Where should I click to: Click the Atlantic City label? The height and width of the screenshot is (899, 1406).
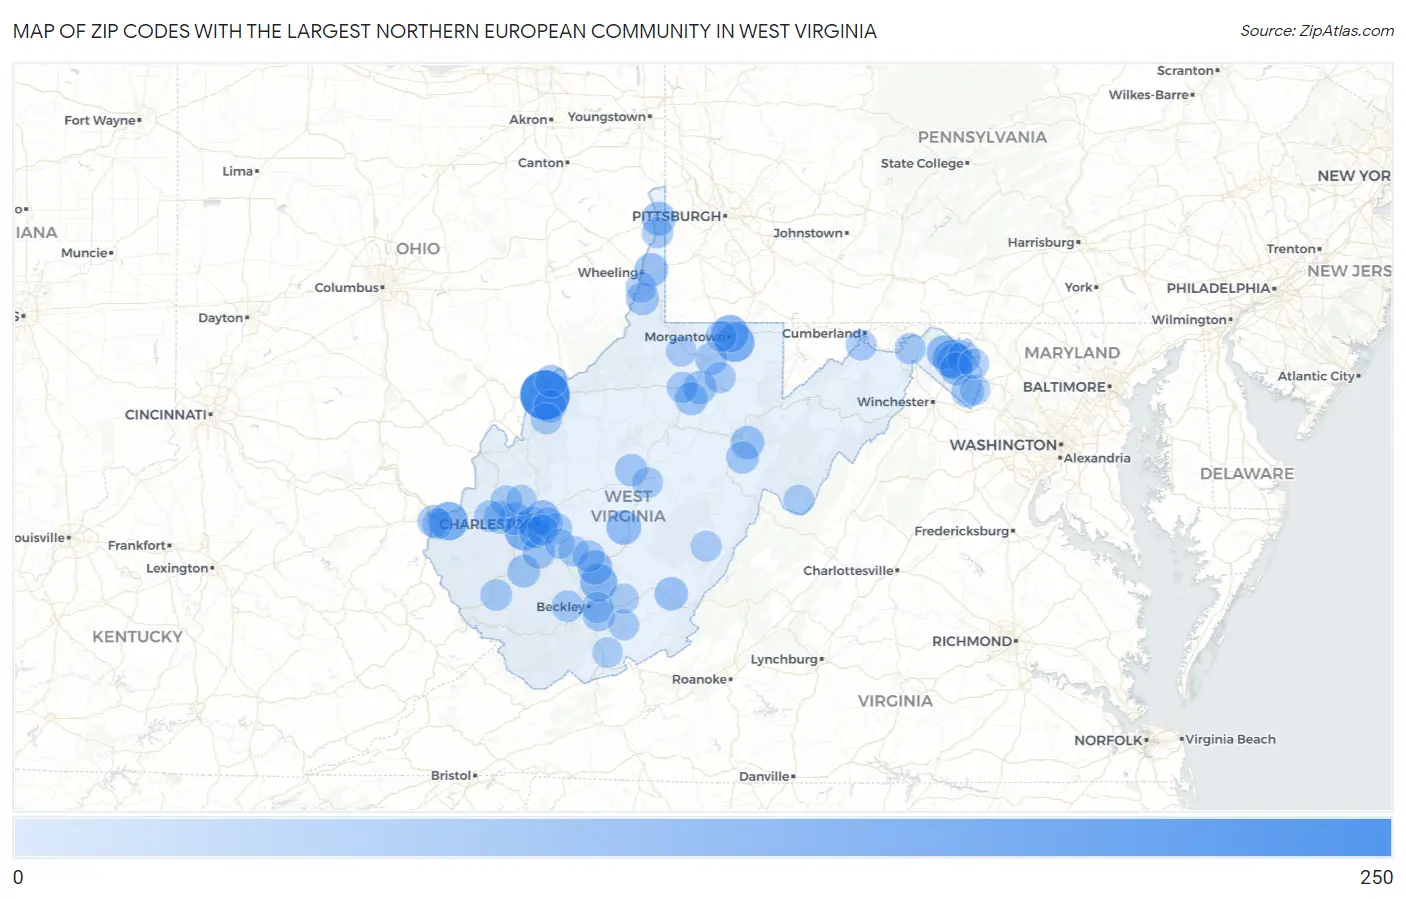(1316, 376)
